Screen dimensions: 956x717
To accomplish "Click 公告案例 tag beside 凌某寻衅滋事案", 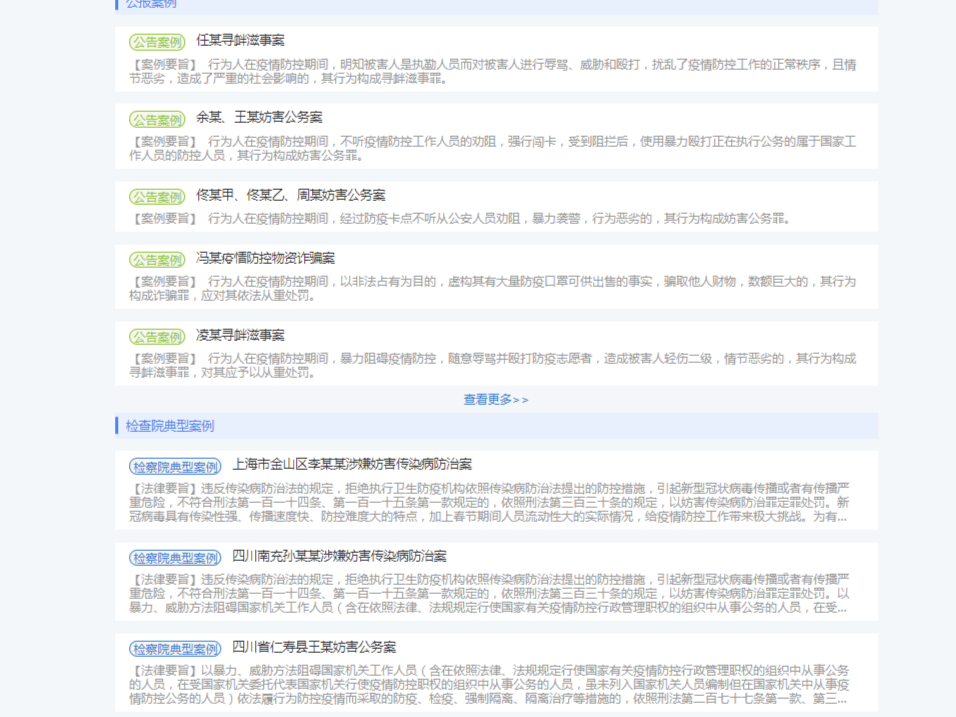I will 157,337.
